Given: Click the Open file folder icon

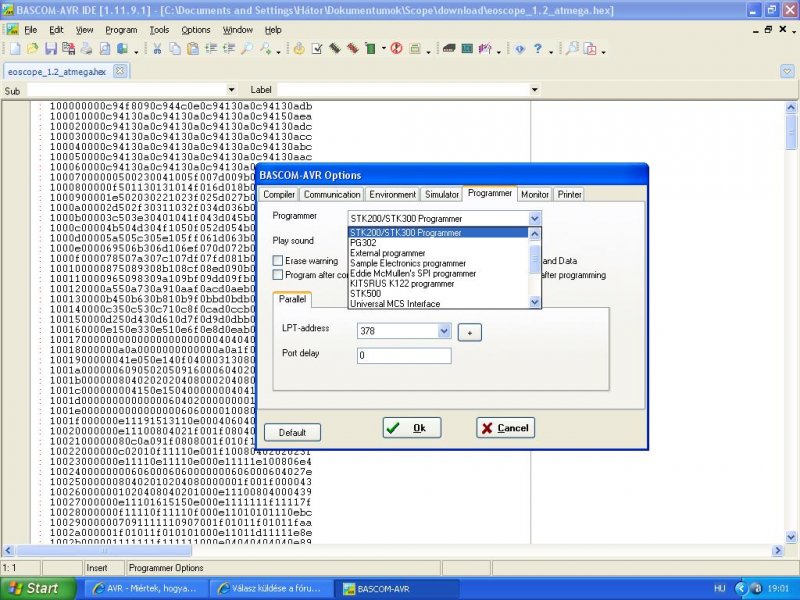Looking at the screenshot, I should click(33, 49).
